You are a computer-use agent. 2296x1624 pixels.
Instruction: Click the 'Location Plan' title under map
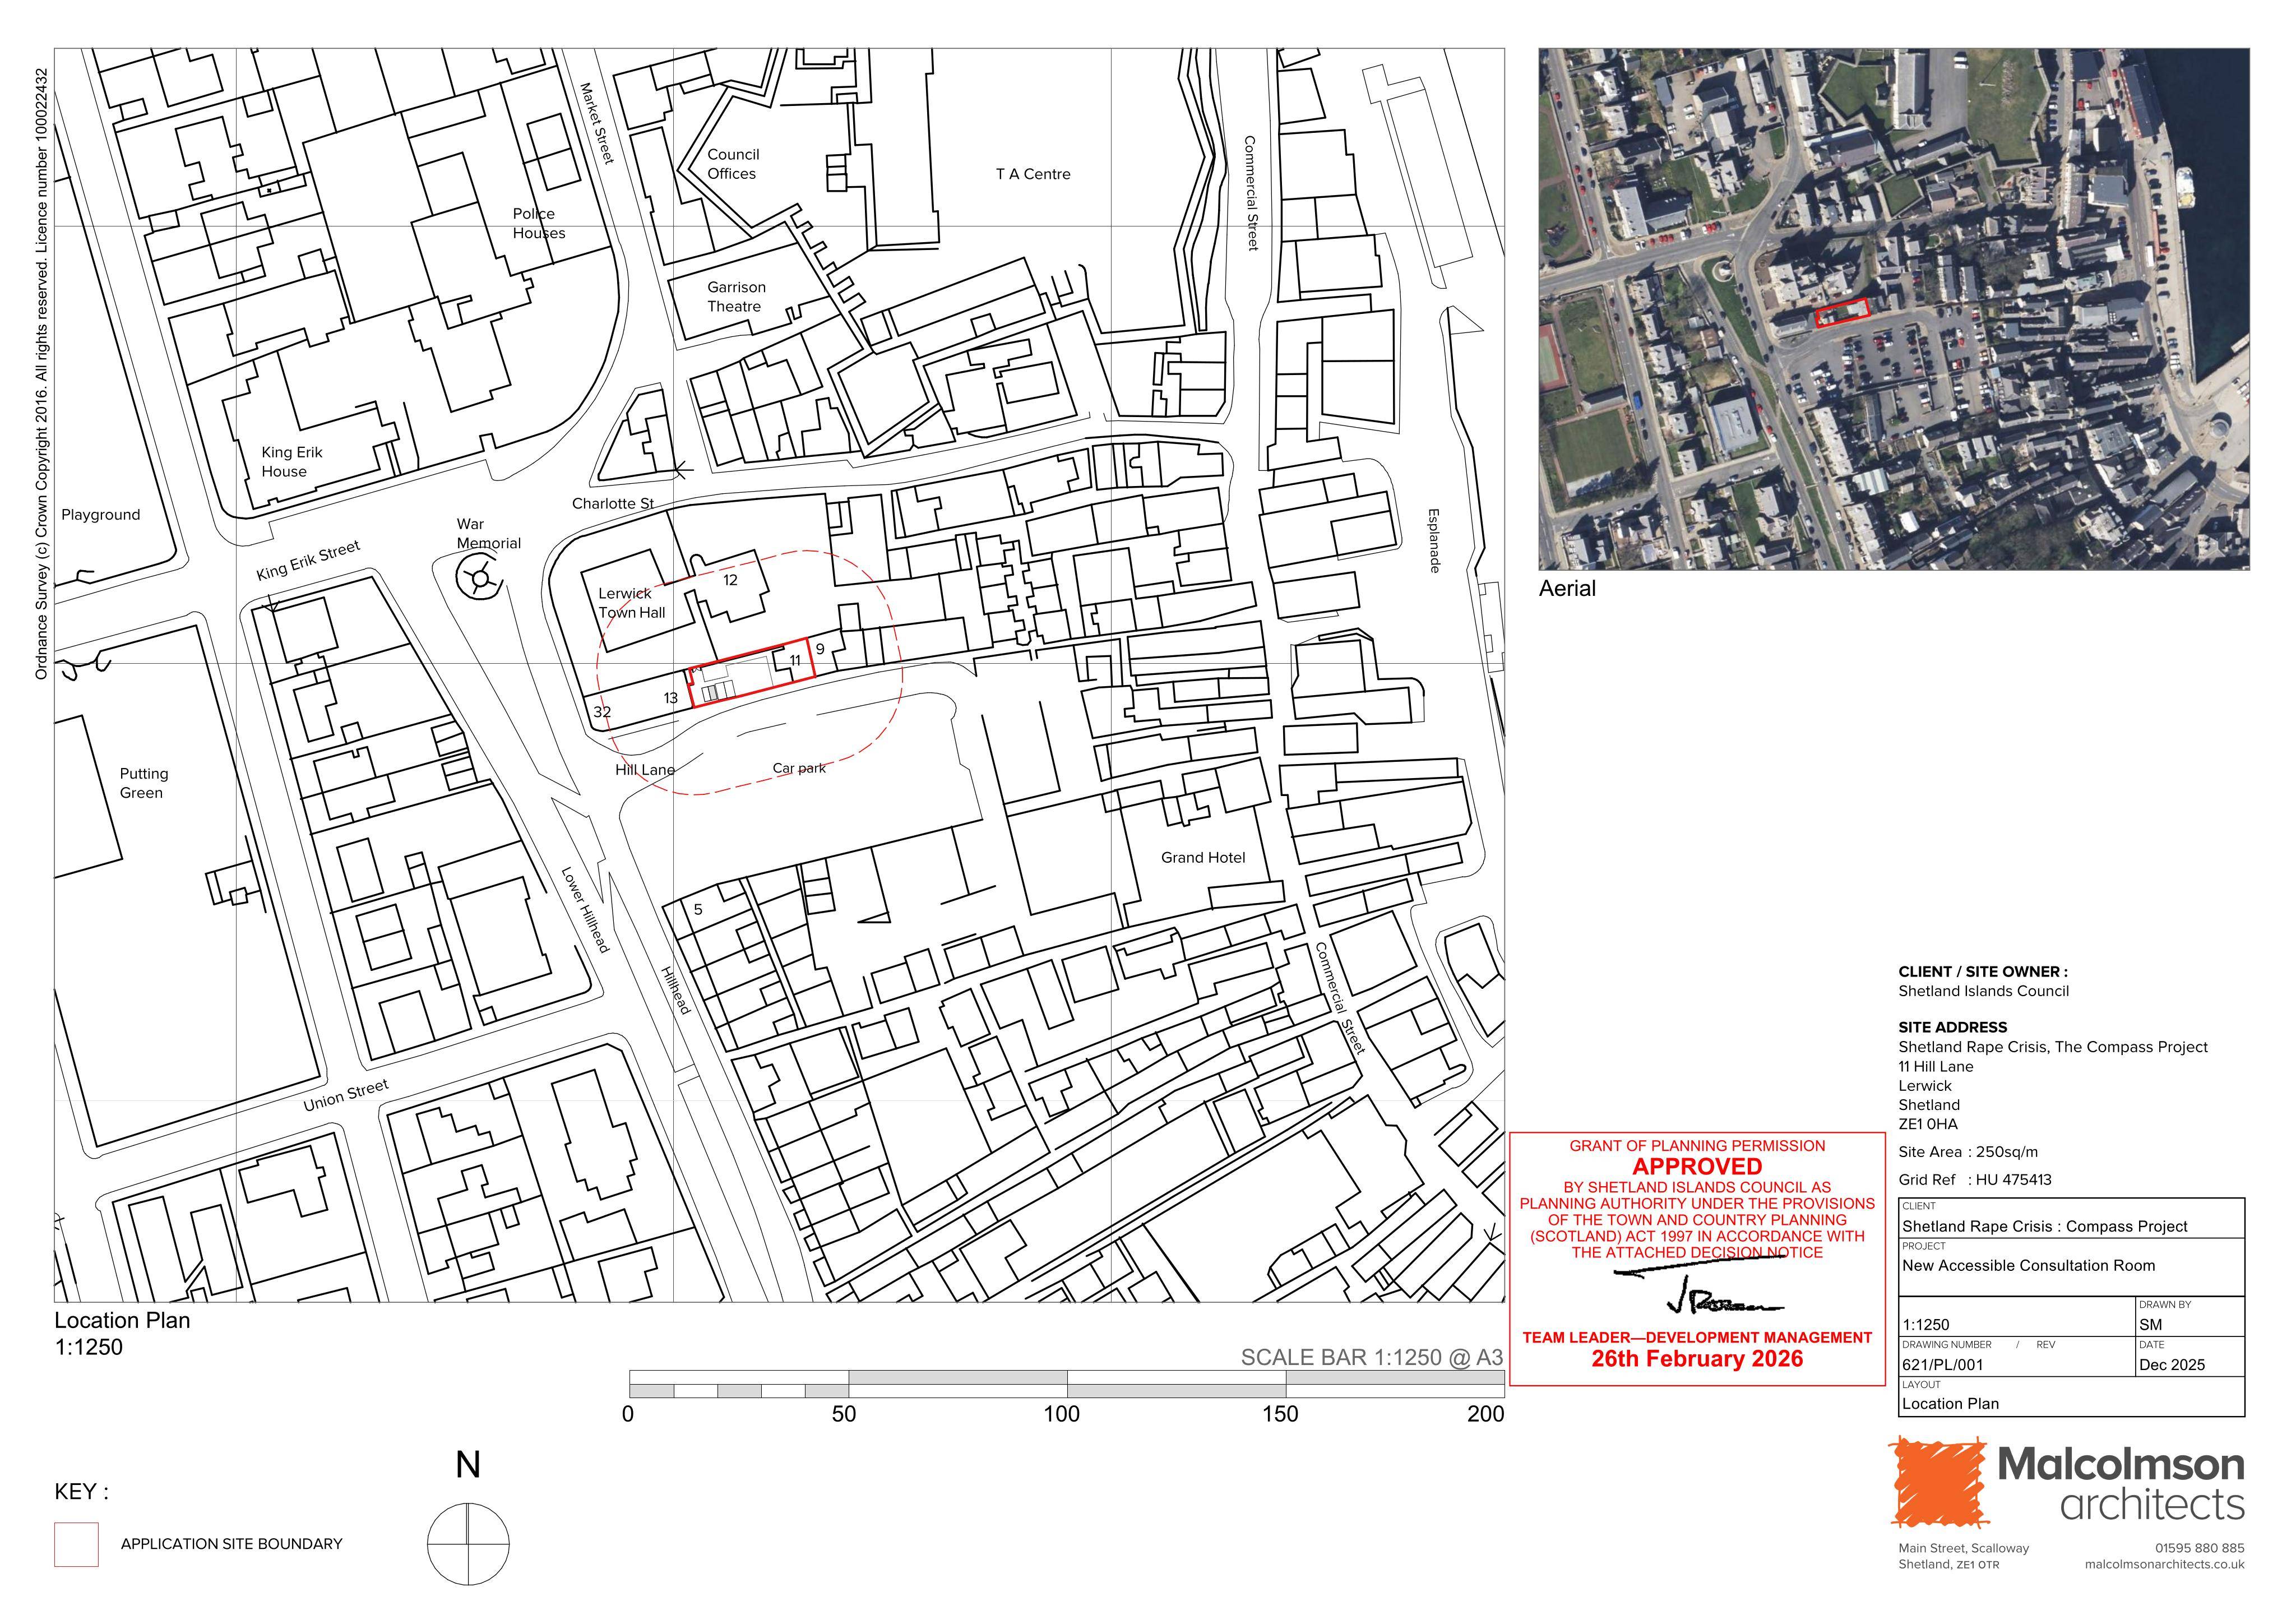122,1320
